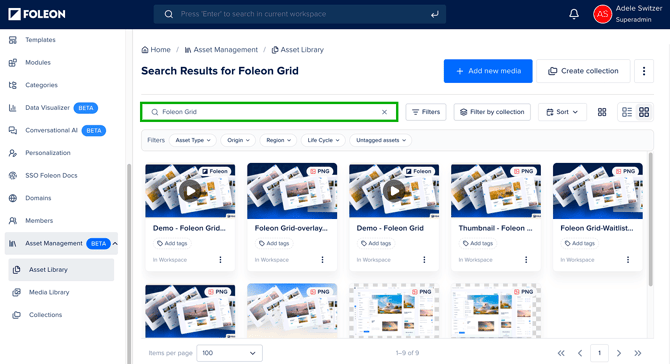Screen dimensions: 670x364
Task: Play the Demo - Foleon Grid... first video
Action: (x=190, y=191)
